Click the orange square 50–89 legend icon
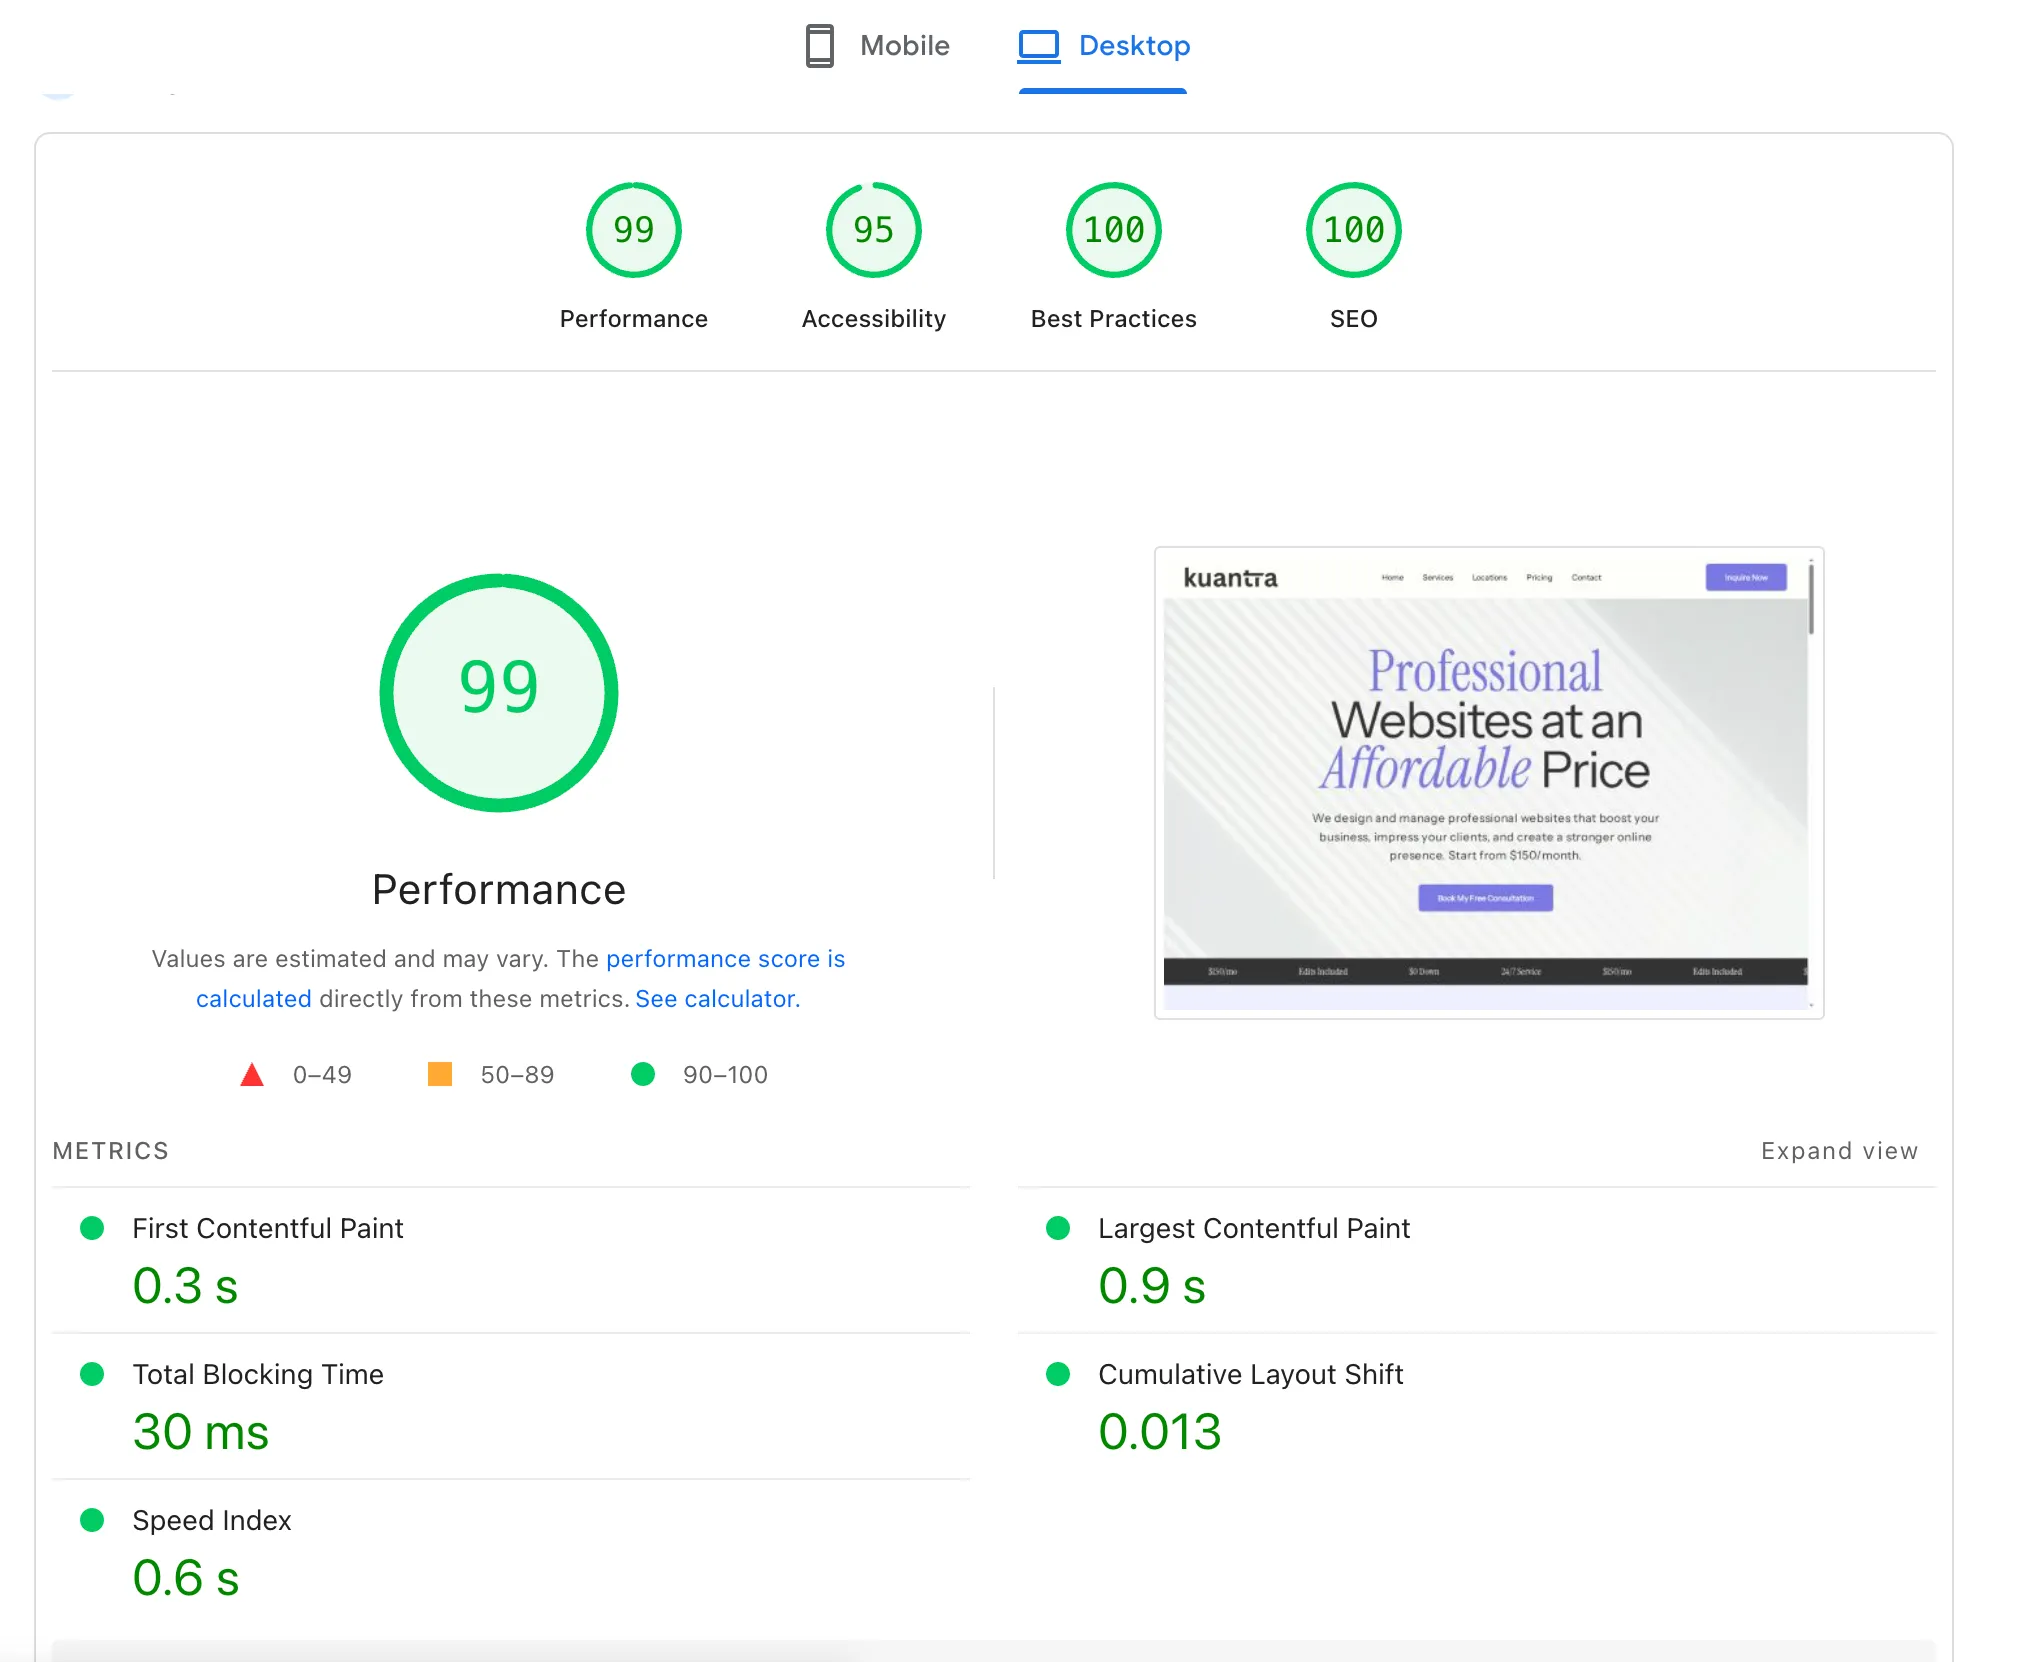The height and width of the screenshot is (1662, 2038). tap(440, 1074)
